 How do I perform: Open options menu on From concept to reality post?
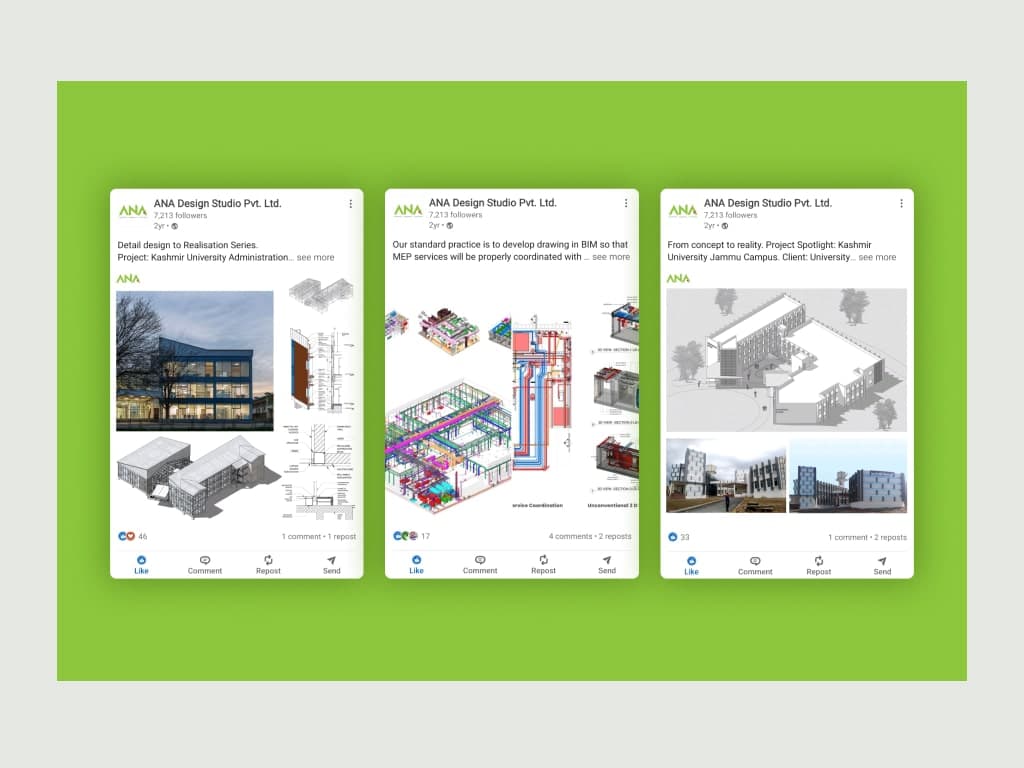pyautogui.click(x=901, y=203)
